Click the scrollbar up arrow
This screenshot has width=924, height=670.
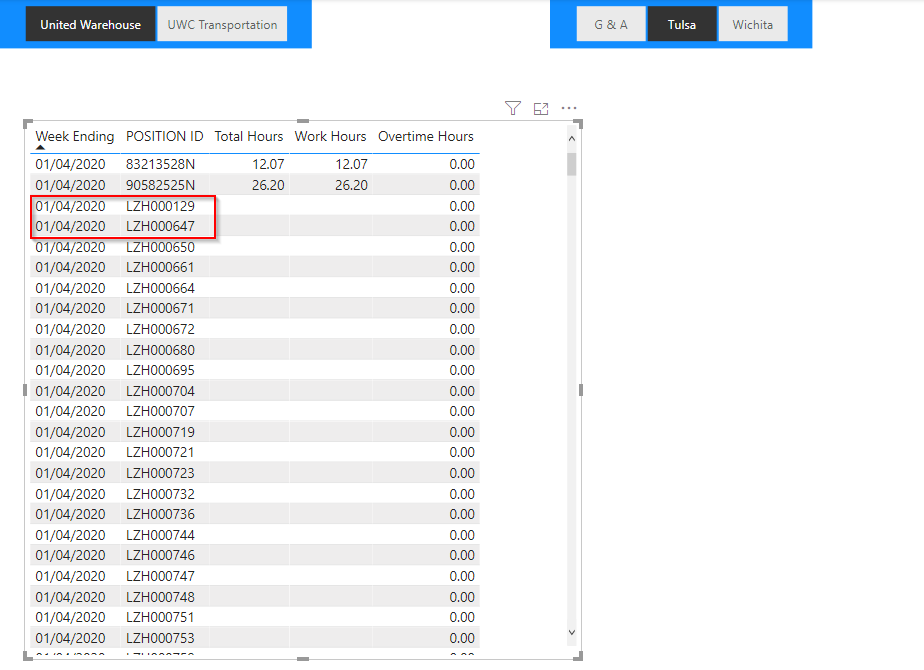572,138
